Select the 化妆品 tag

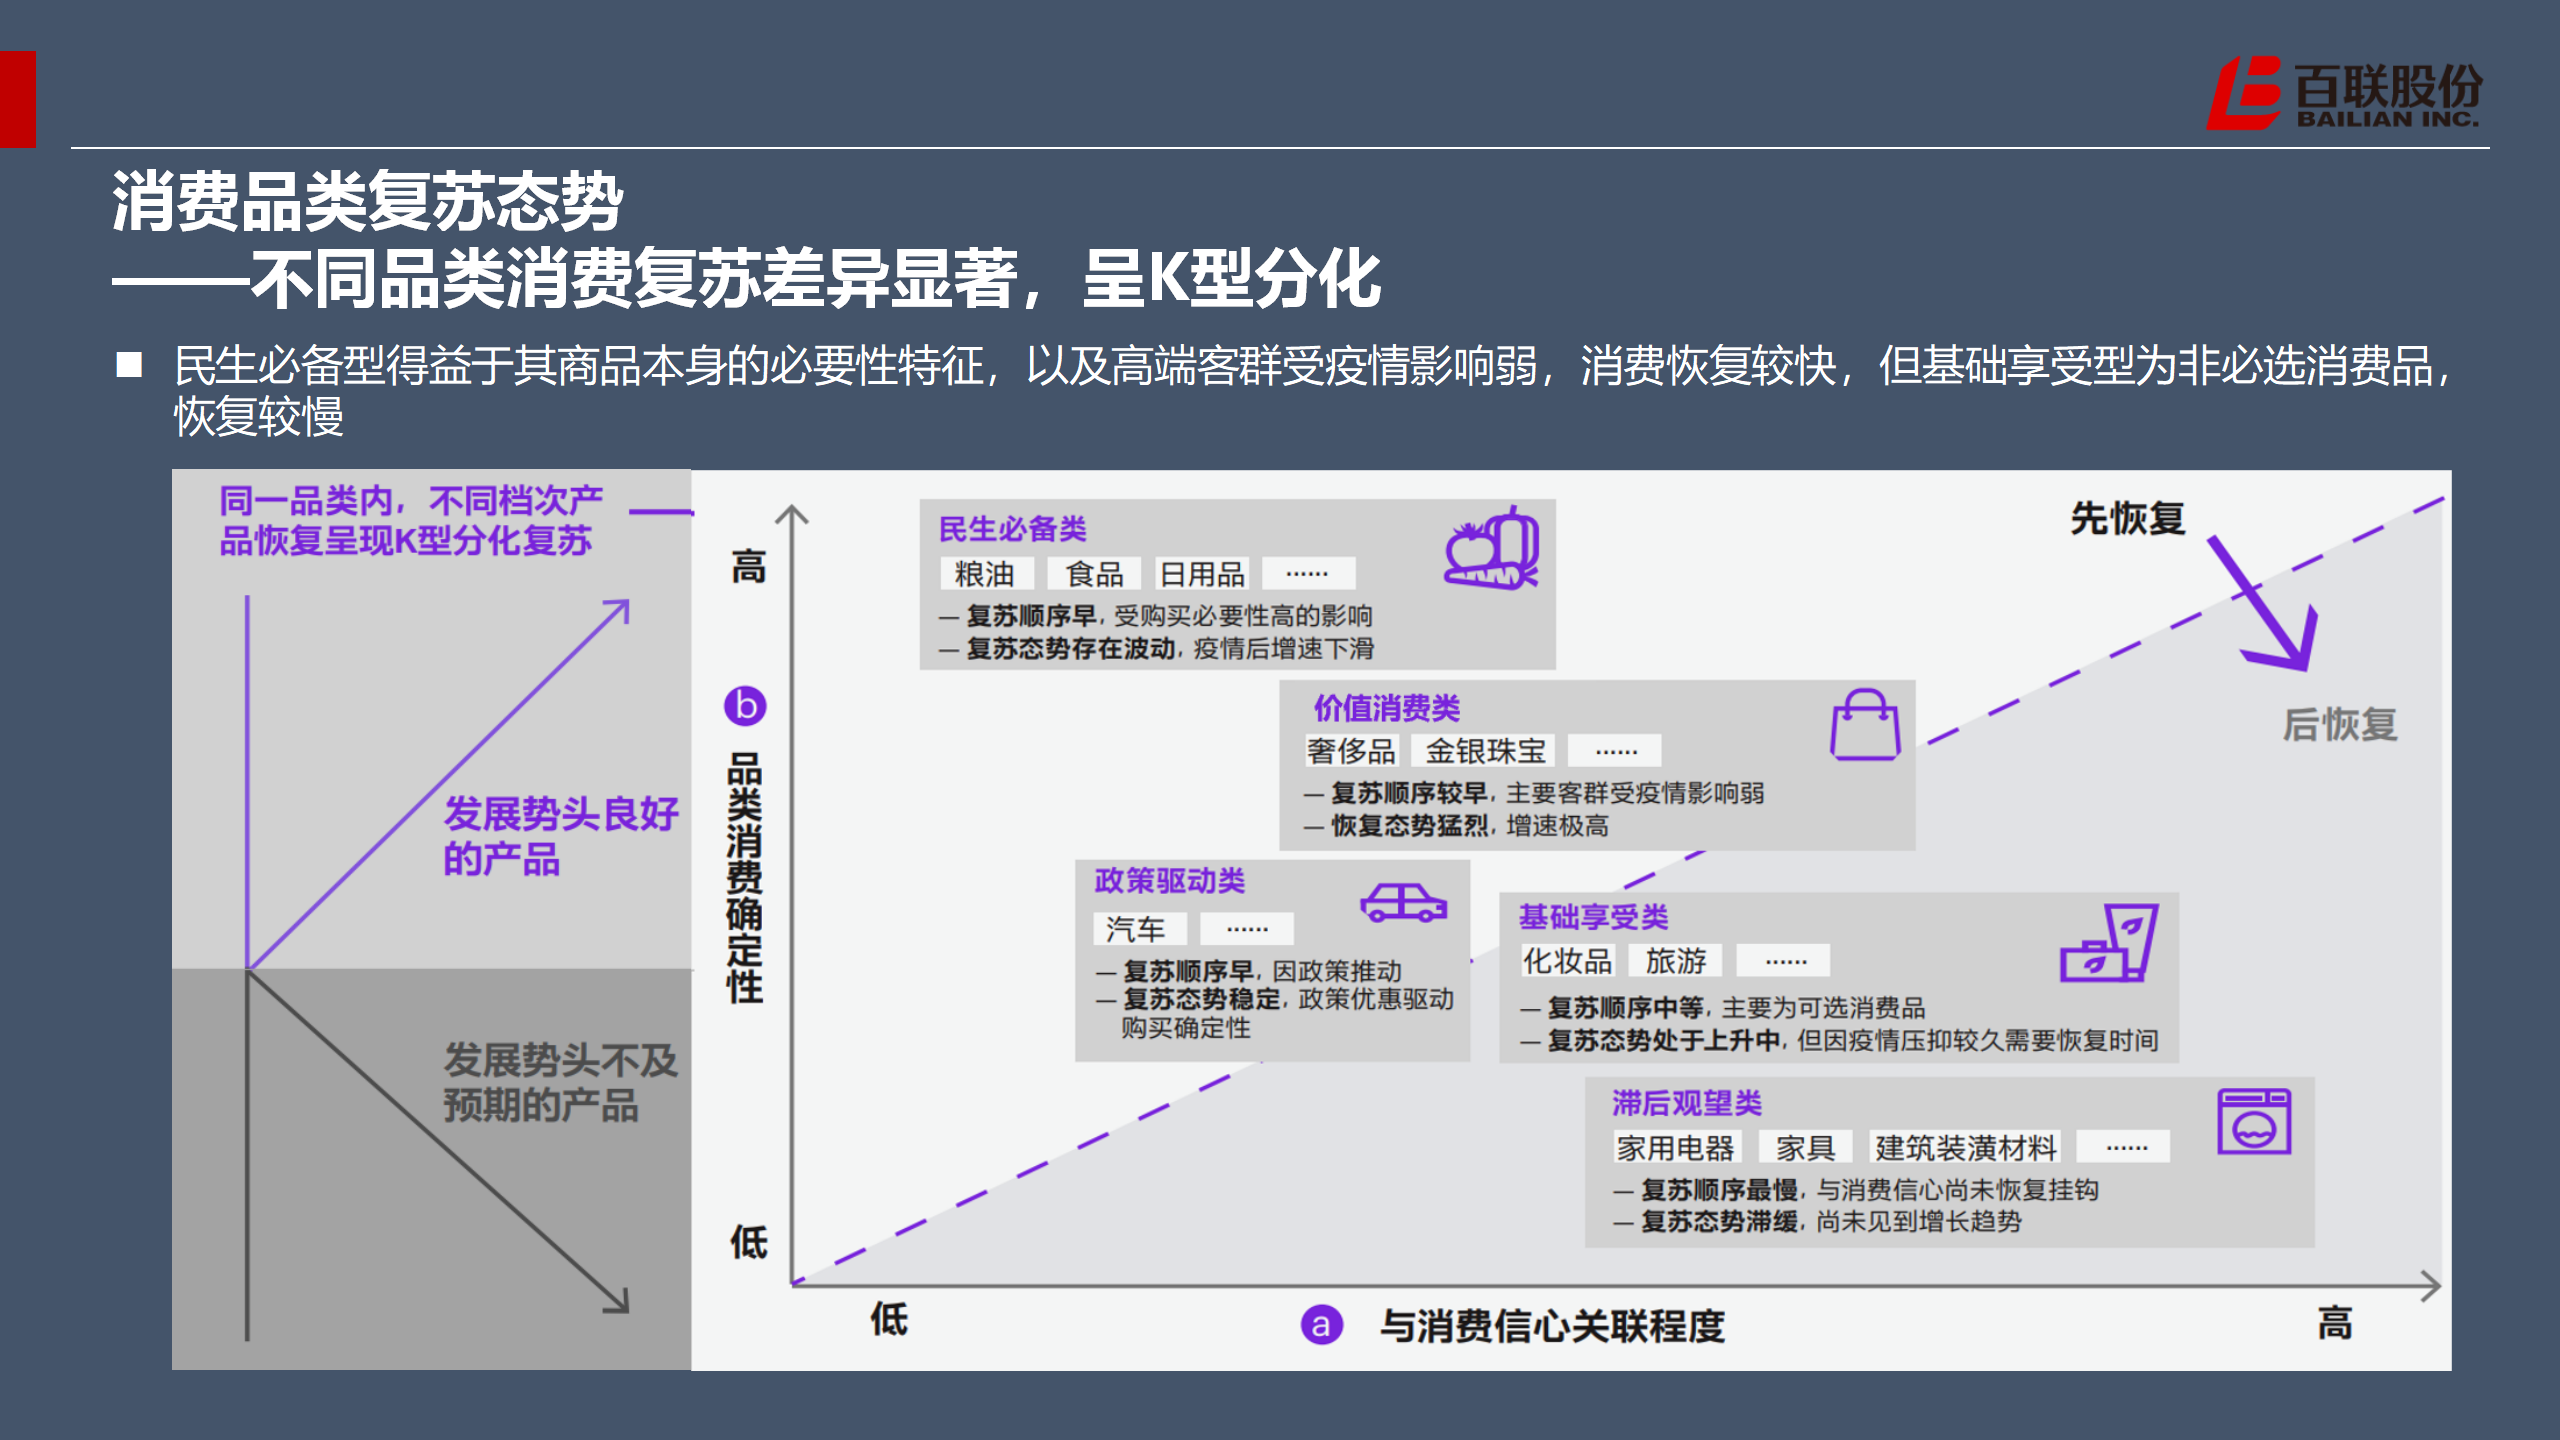pyautogui.click(x=1567, y=961)
